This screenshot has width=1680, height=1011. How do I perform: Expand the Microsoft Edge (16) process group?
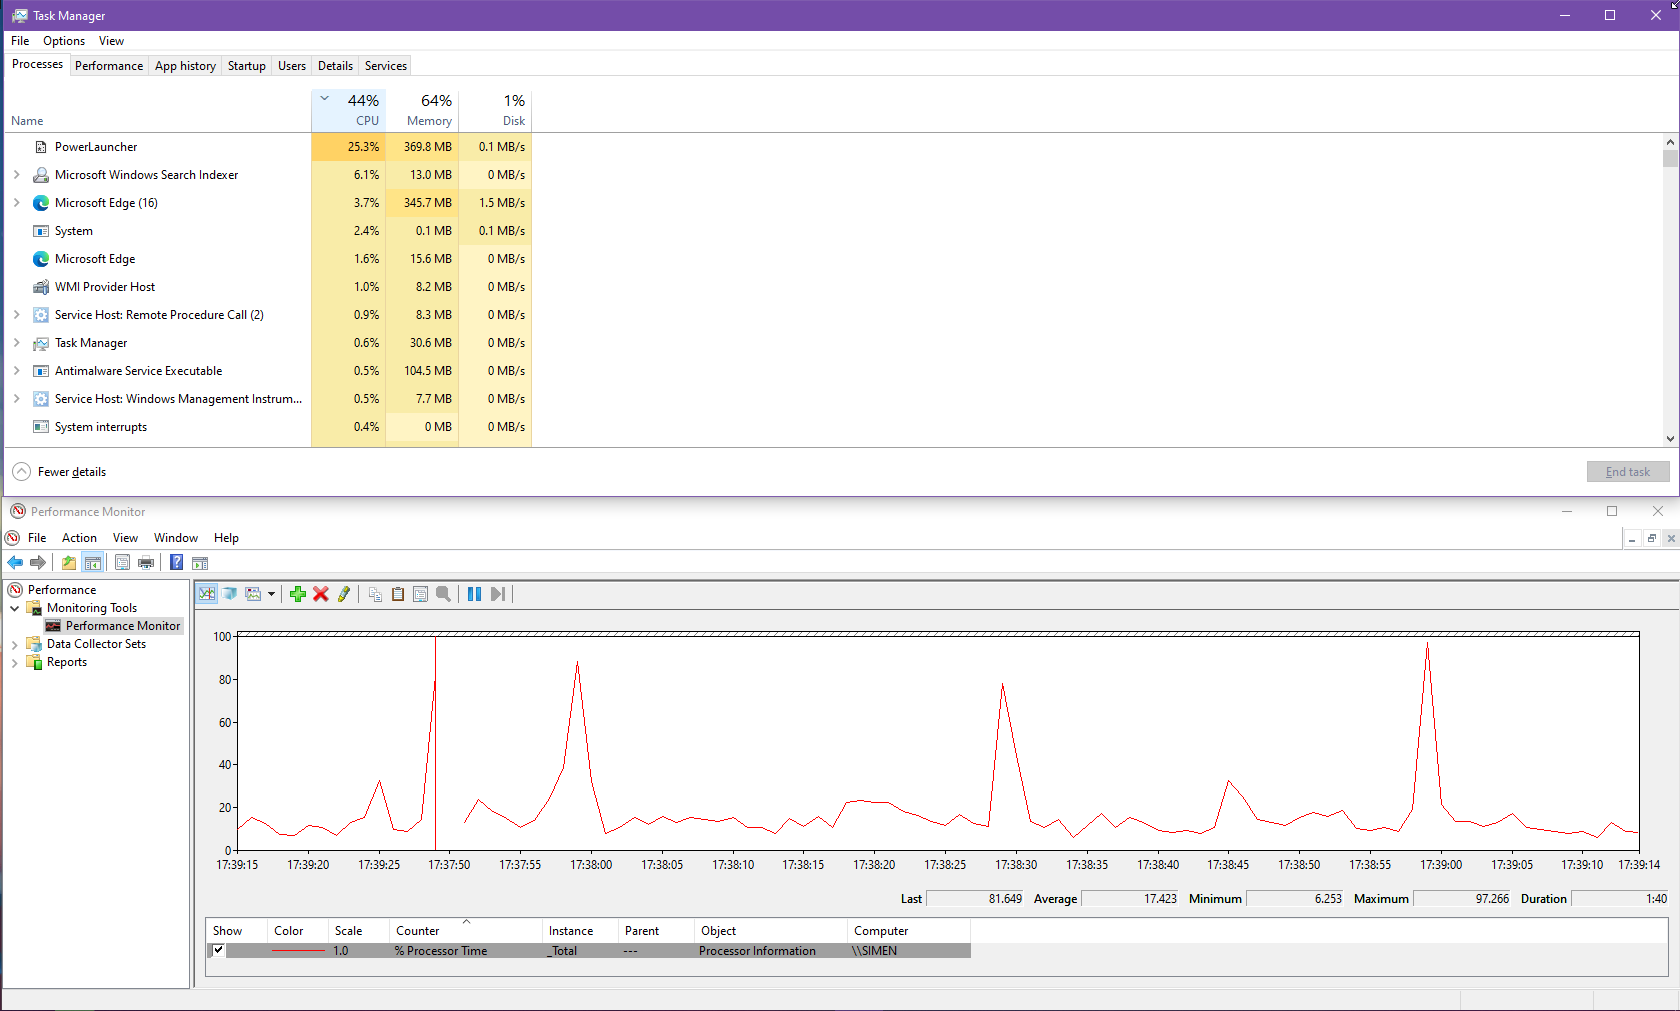16,203
